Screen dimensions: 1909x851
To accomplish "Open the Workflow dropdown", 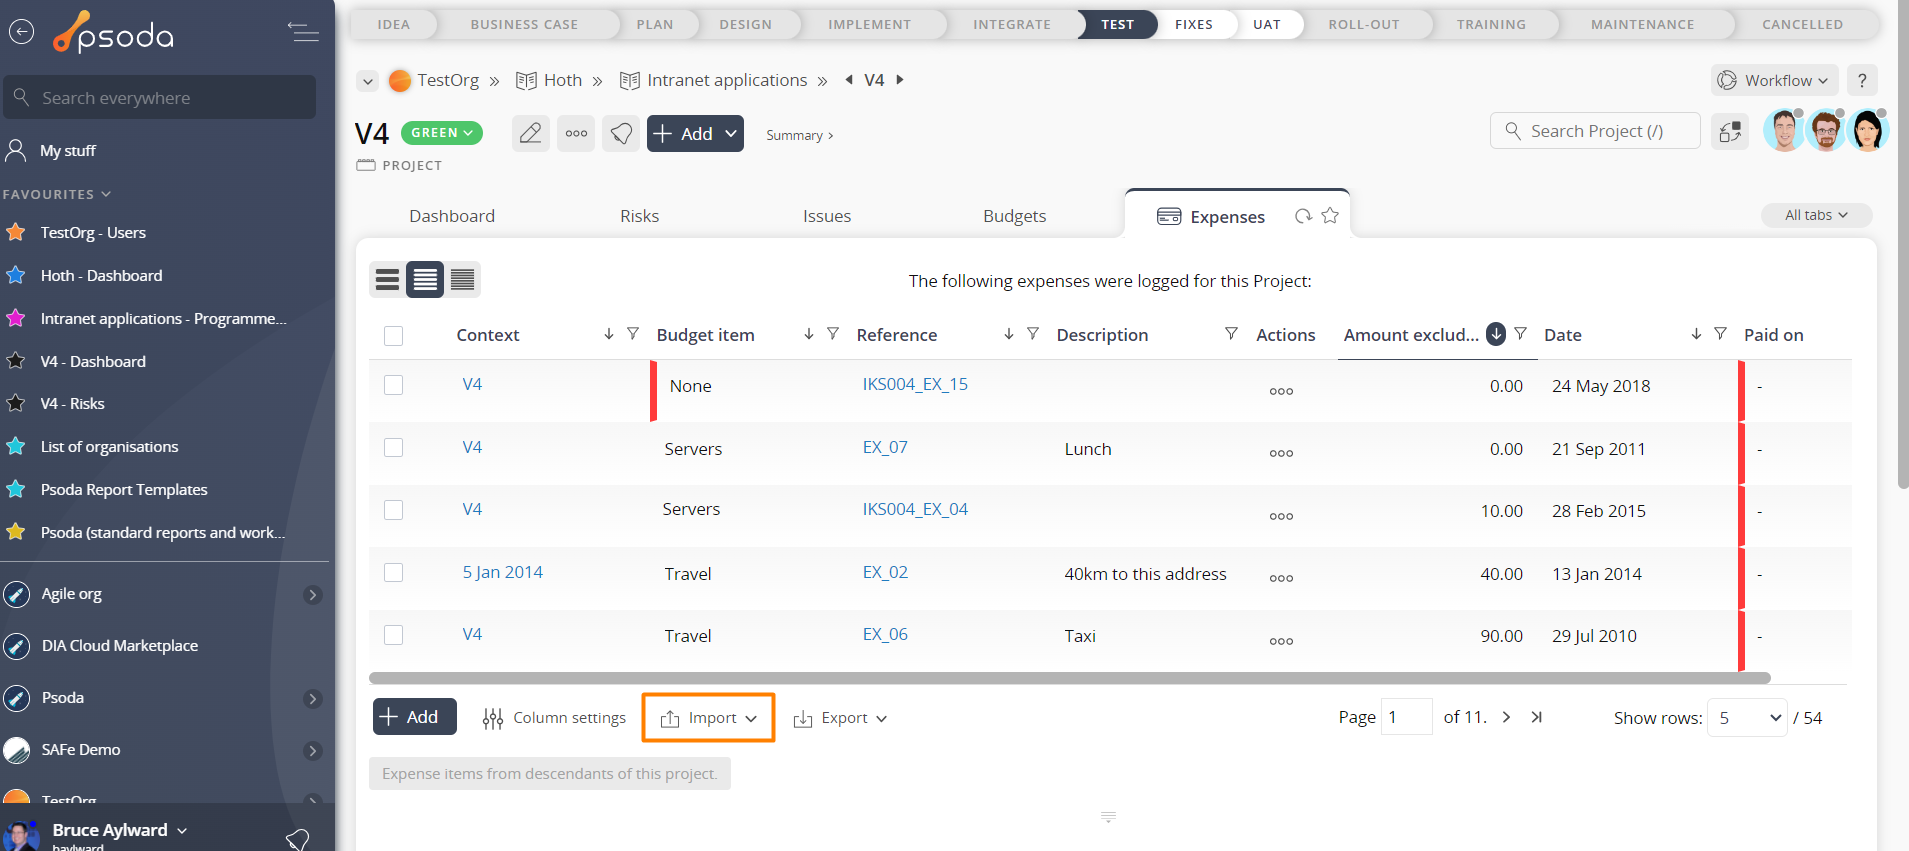I will coord(1774,80).
